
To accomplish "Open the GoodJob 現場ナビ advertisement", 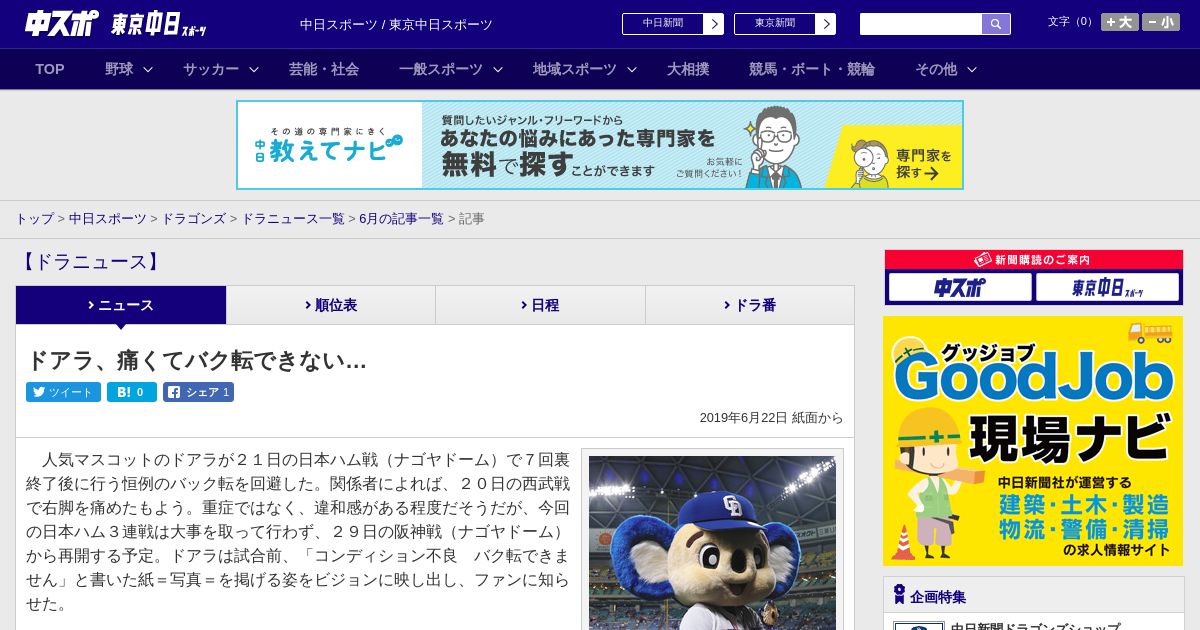I will coord(1033,441).
